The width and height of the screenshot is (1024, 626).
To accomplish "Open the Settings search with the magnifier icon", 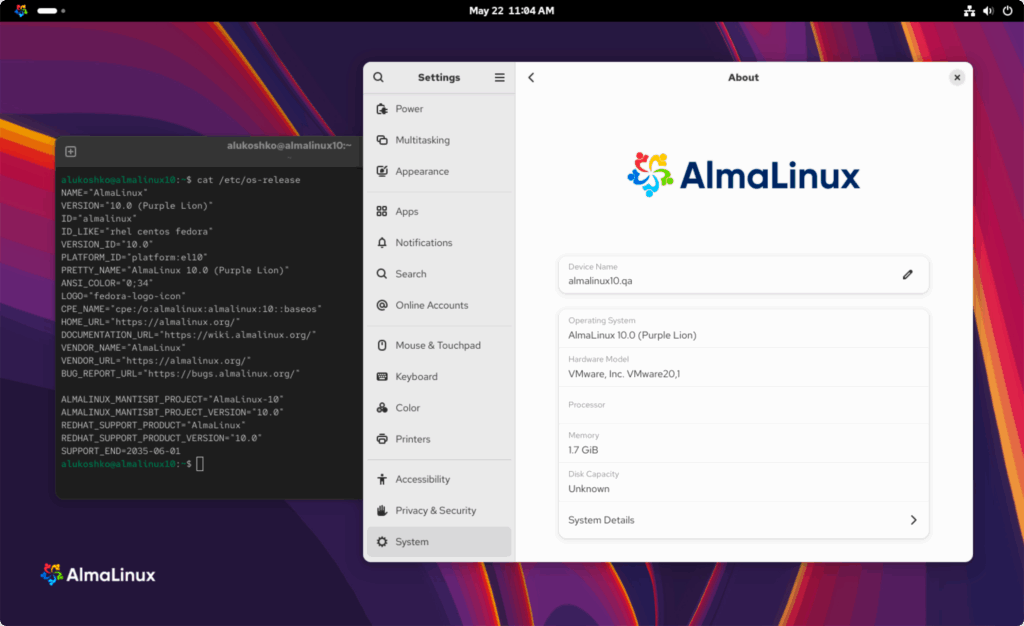I will pos(378,77).
